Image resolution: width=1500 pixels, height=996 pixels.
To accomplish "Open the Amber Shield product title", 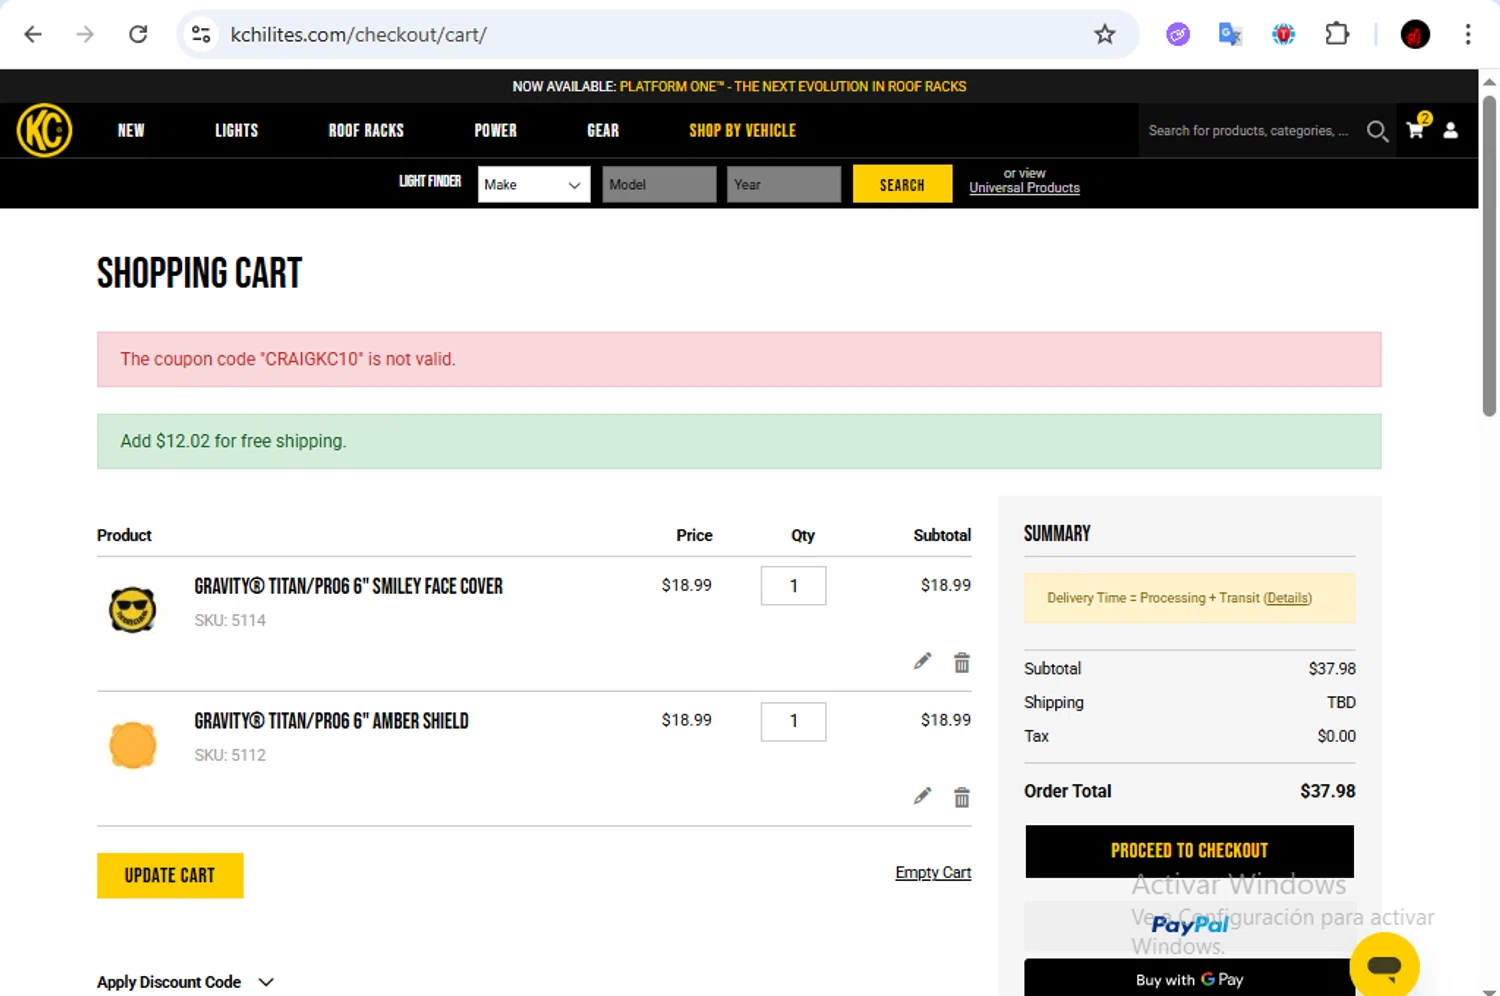I will 331,721.
